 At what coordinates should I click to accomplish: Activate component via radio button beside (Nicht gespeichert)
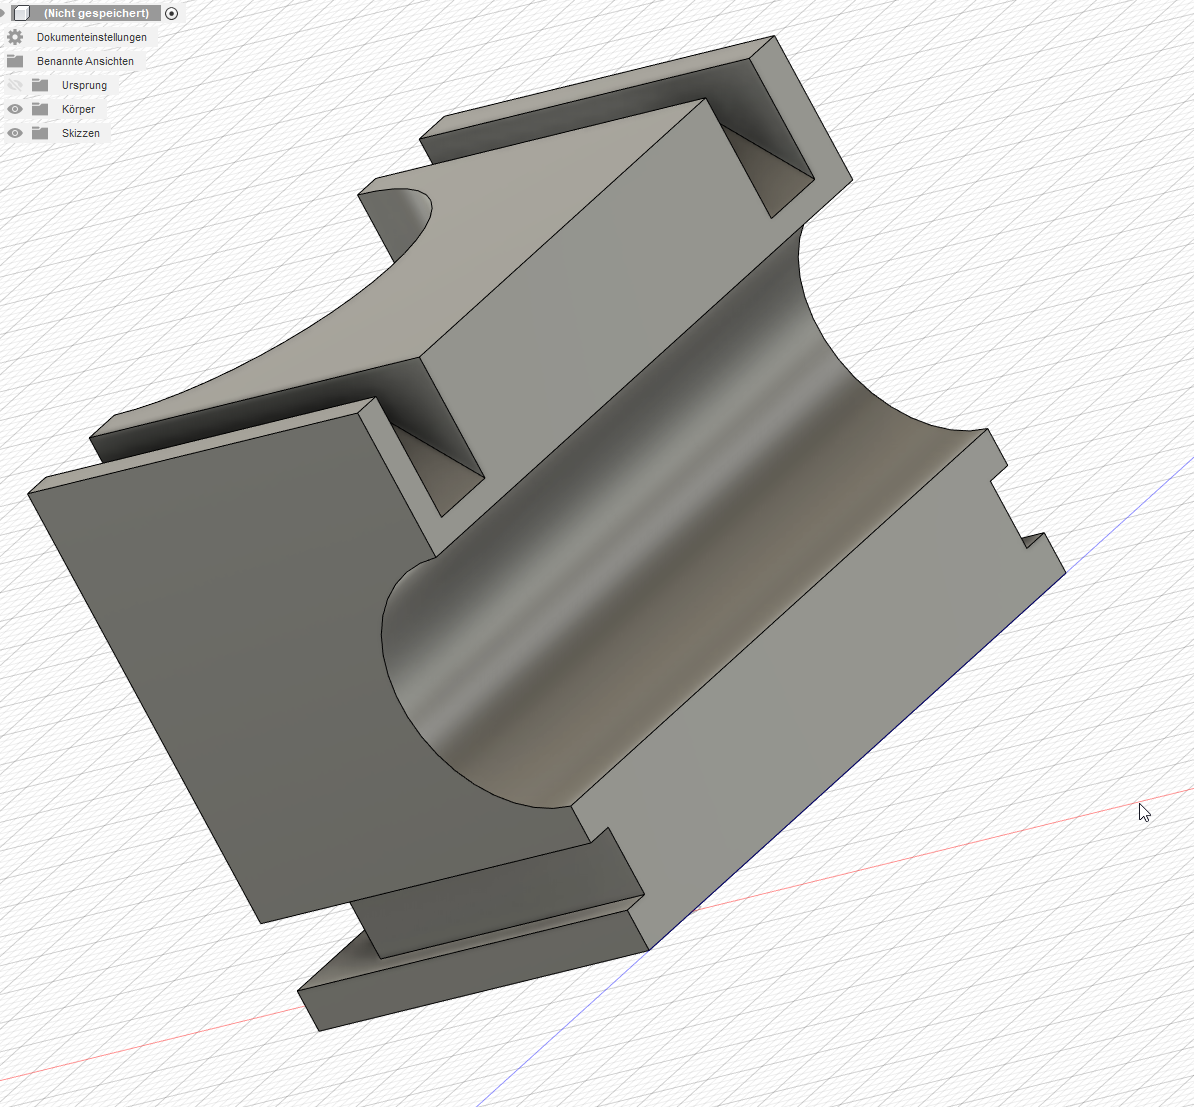tap(171, 13)
